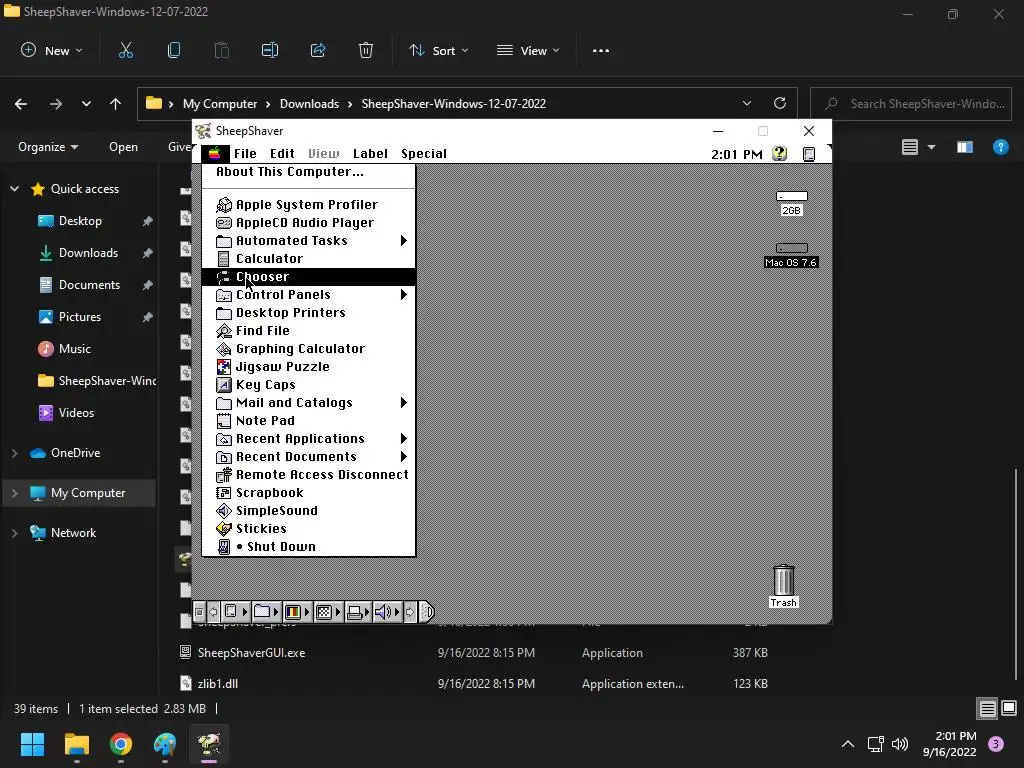Open the Apple menu icon in SheepShaver
Viewport: 1024px width, 768px height.
click(x=214, y=153)
